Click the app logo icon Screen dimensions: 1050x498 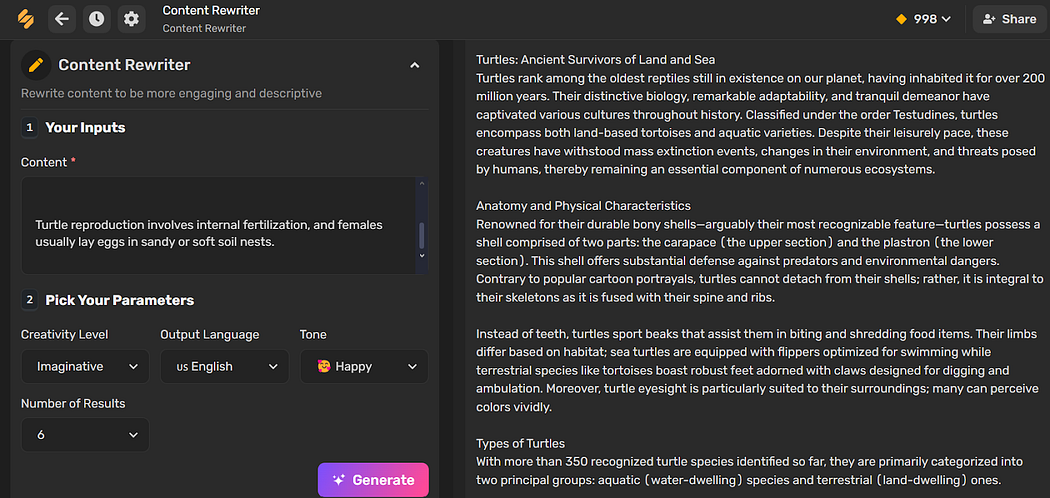coord(25,19)
